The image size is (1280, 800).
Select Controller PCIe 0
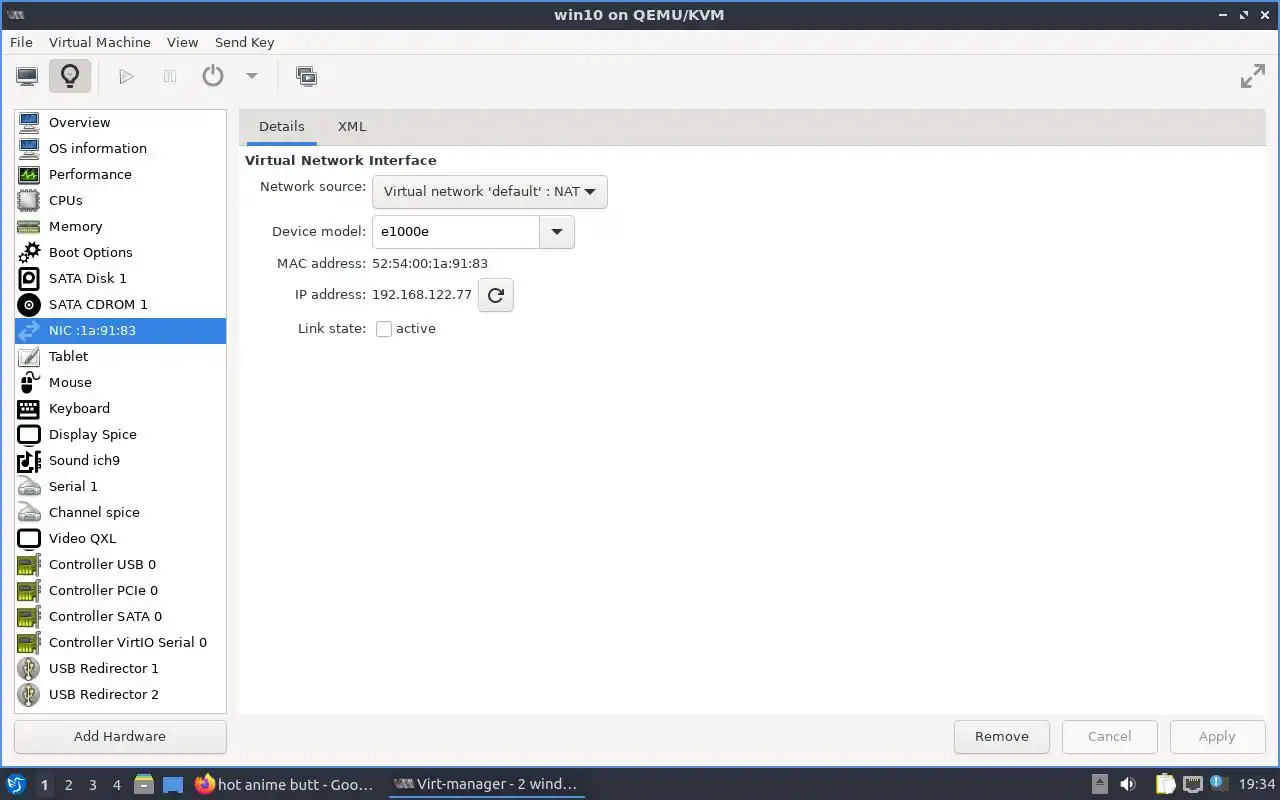pos(120,590)
